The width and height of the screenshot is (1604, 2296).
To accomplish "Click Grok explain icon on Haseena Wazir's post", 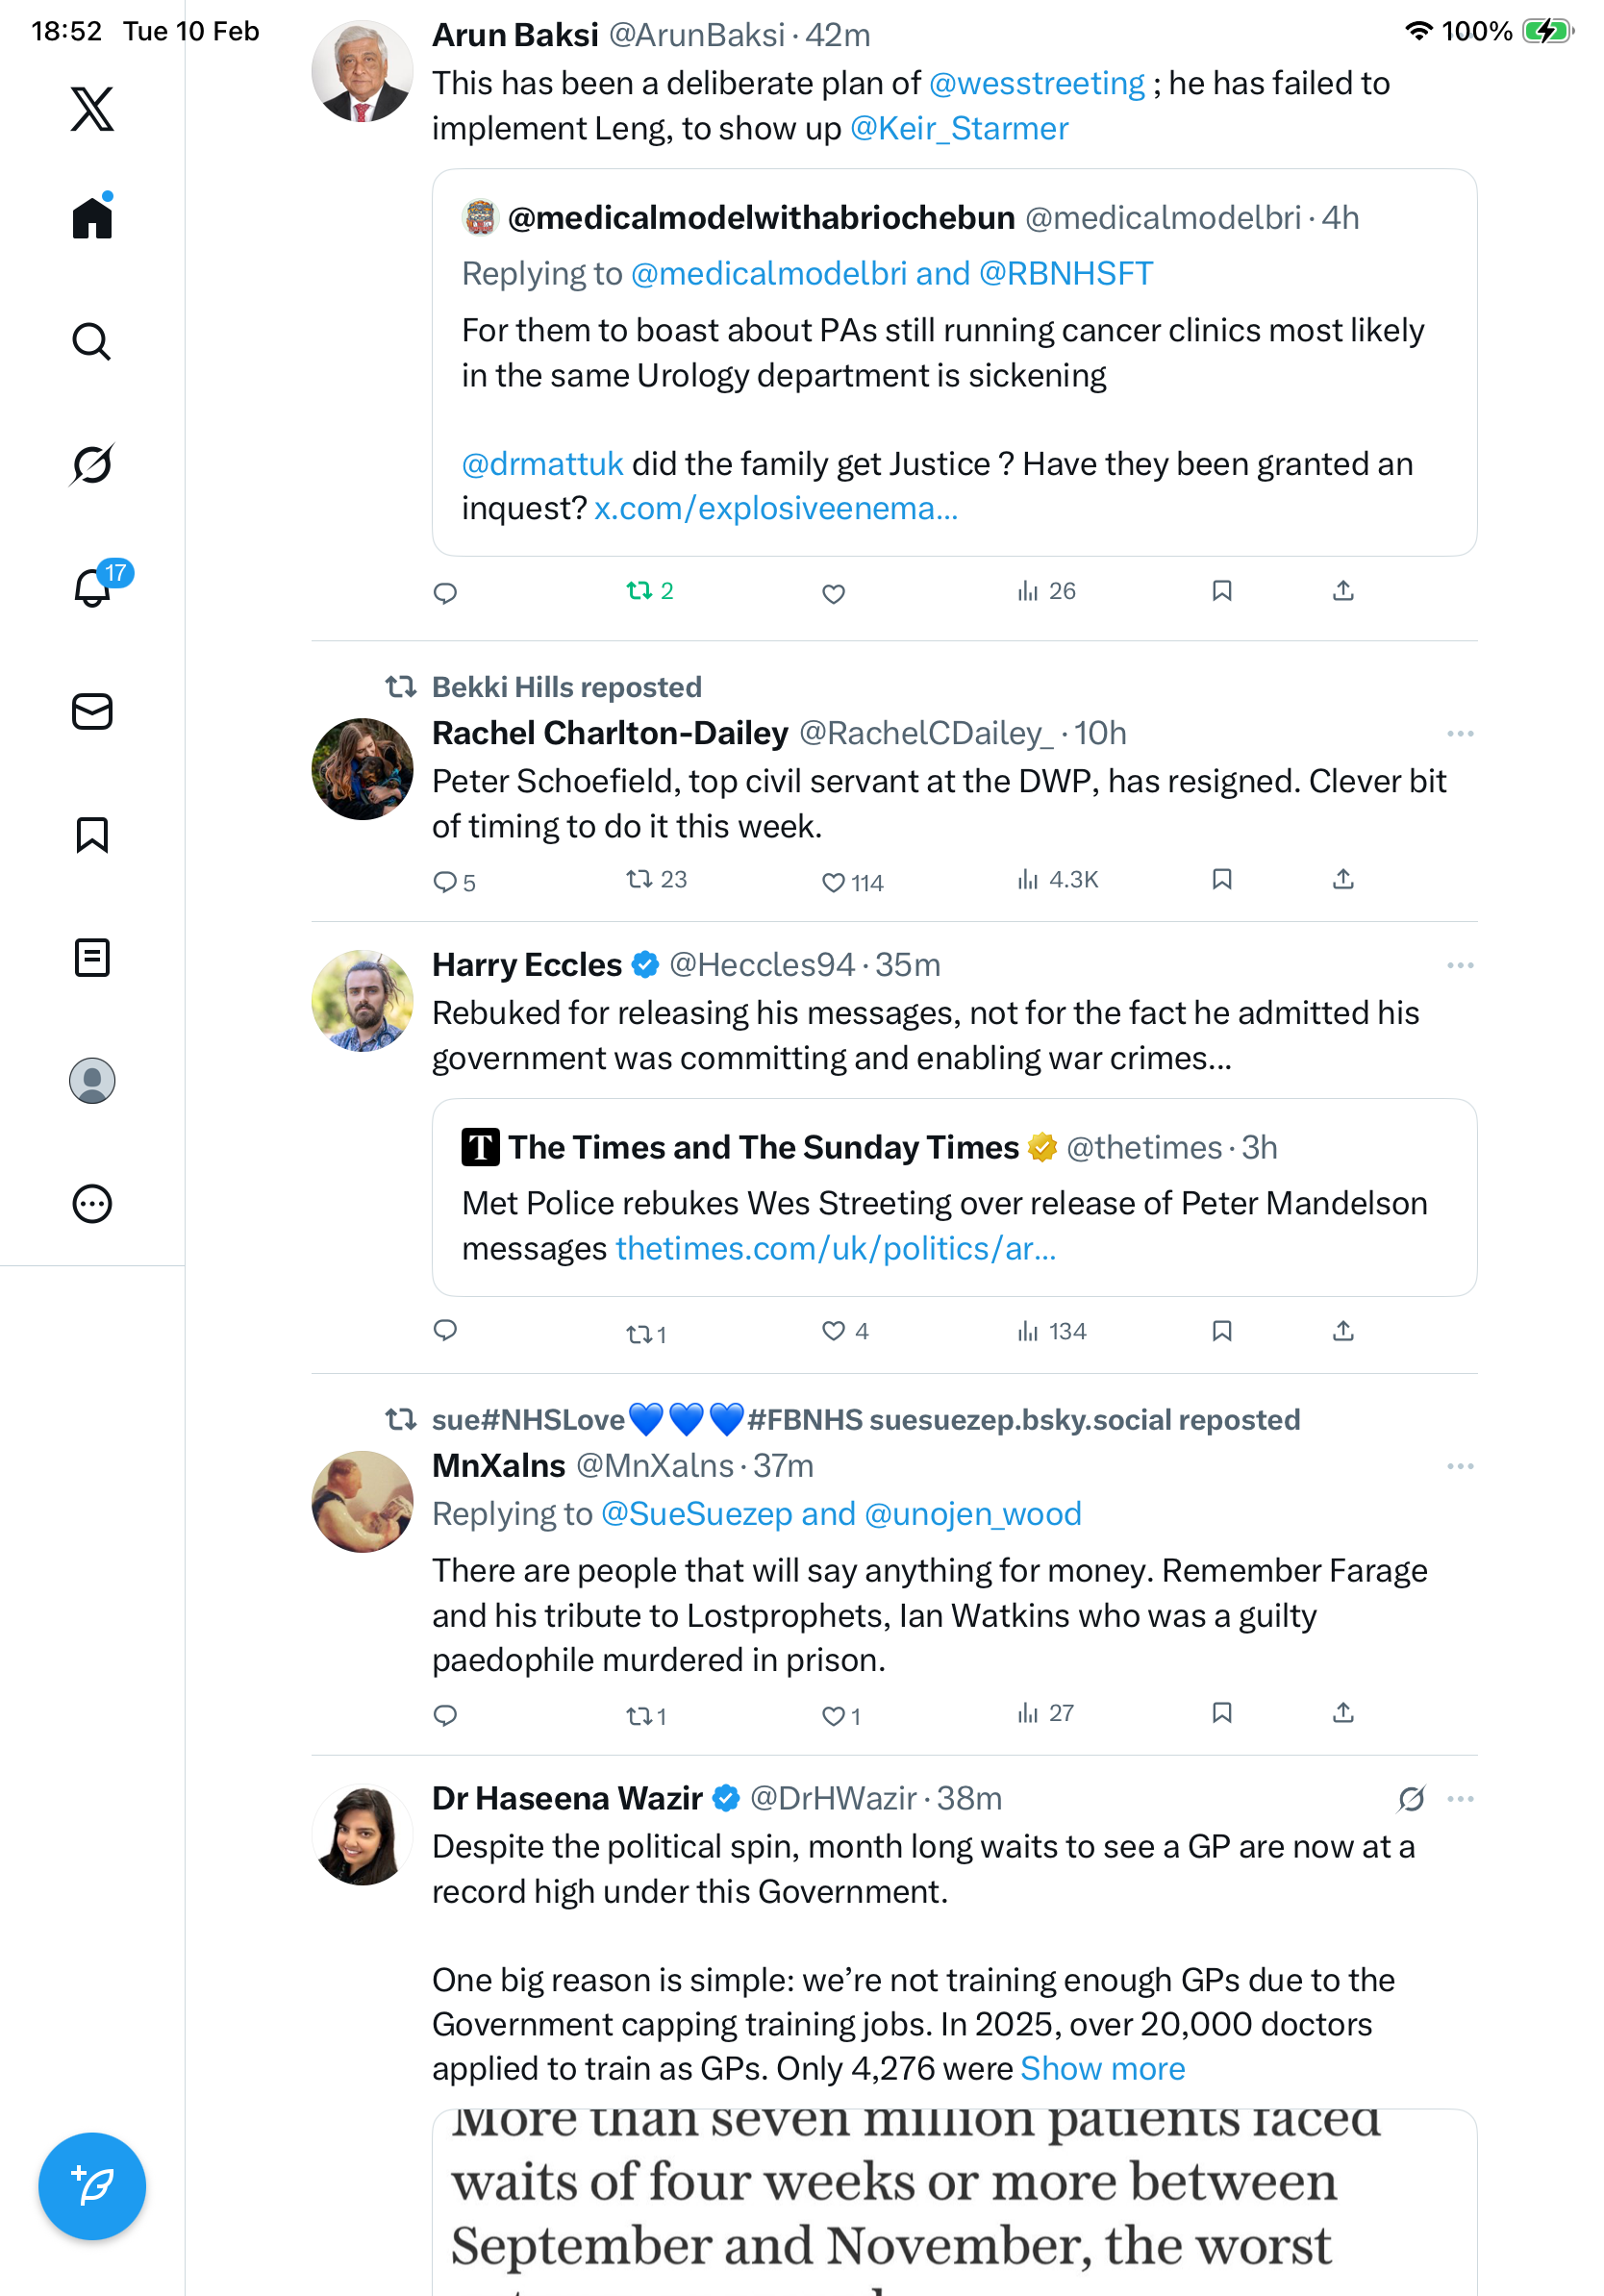I will pos(1411,1799).
